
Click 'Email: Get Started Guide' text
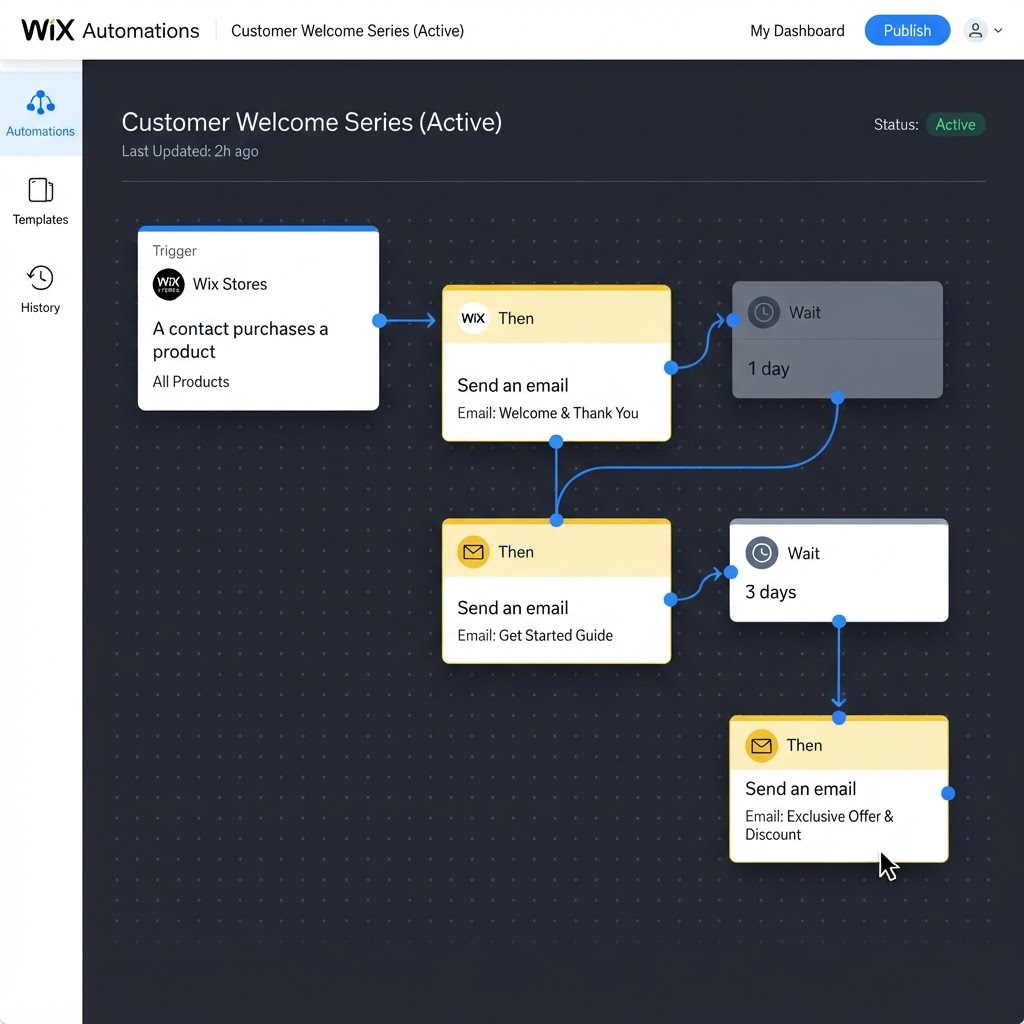point(535,635)
